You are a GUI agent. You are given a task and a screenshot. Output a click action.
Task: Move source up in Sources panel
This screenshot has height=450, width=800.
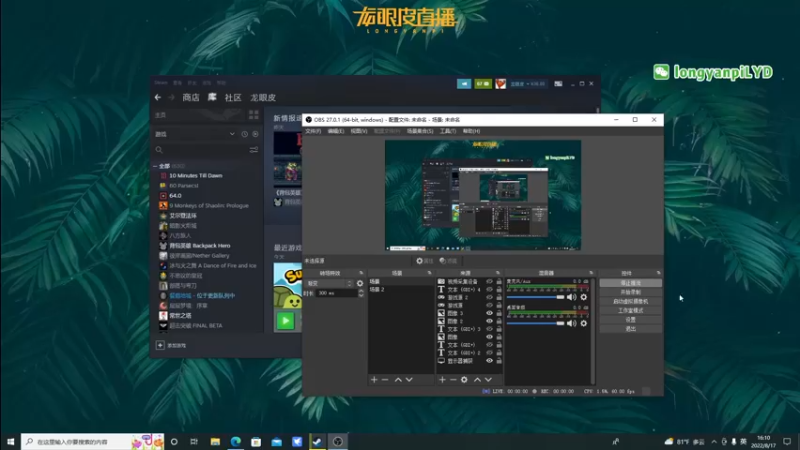coord(477,380)
